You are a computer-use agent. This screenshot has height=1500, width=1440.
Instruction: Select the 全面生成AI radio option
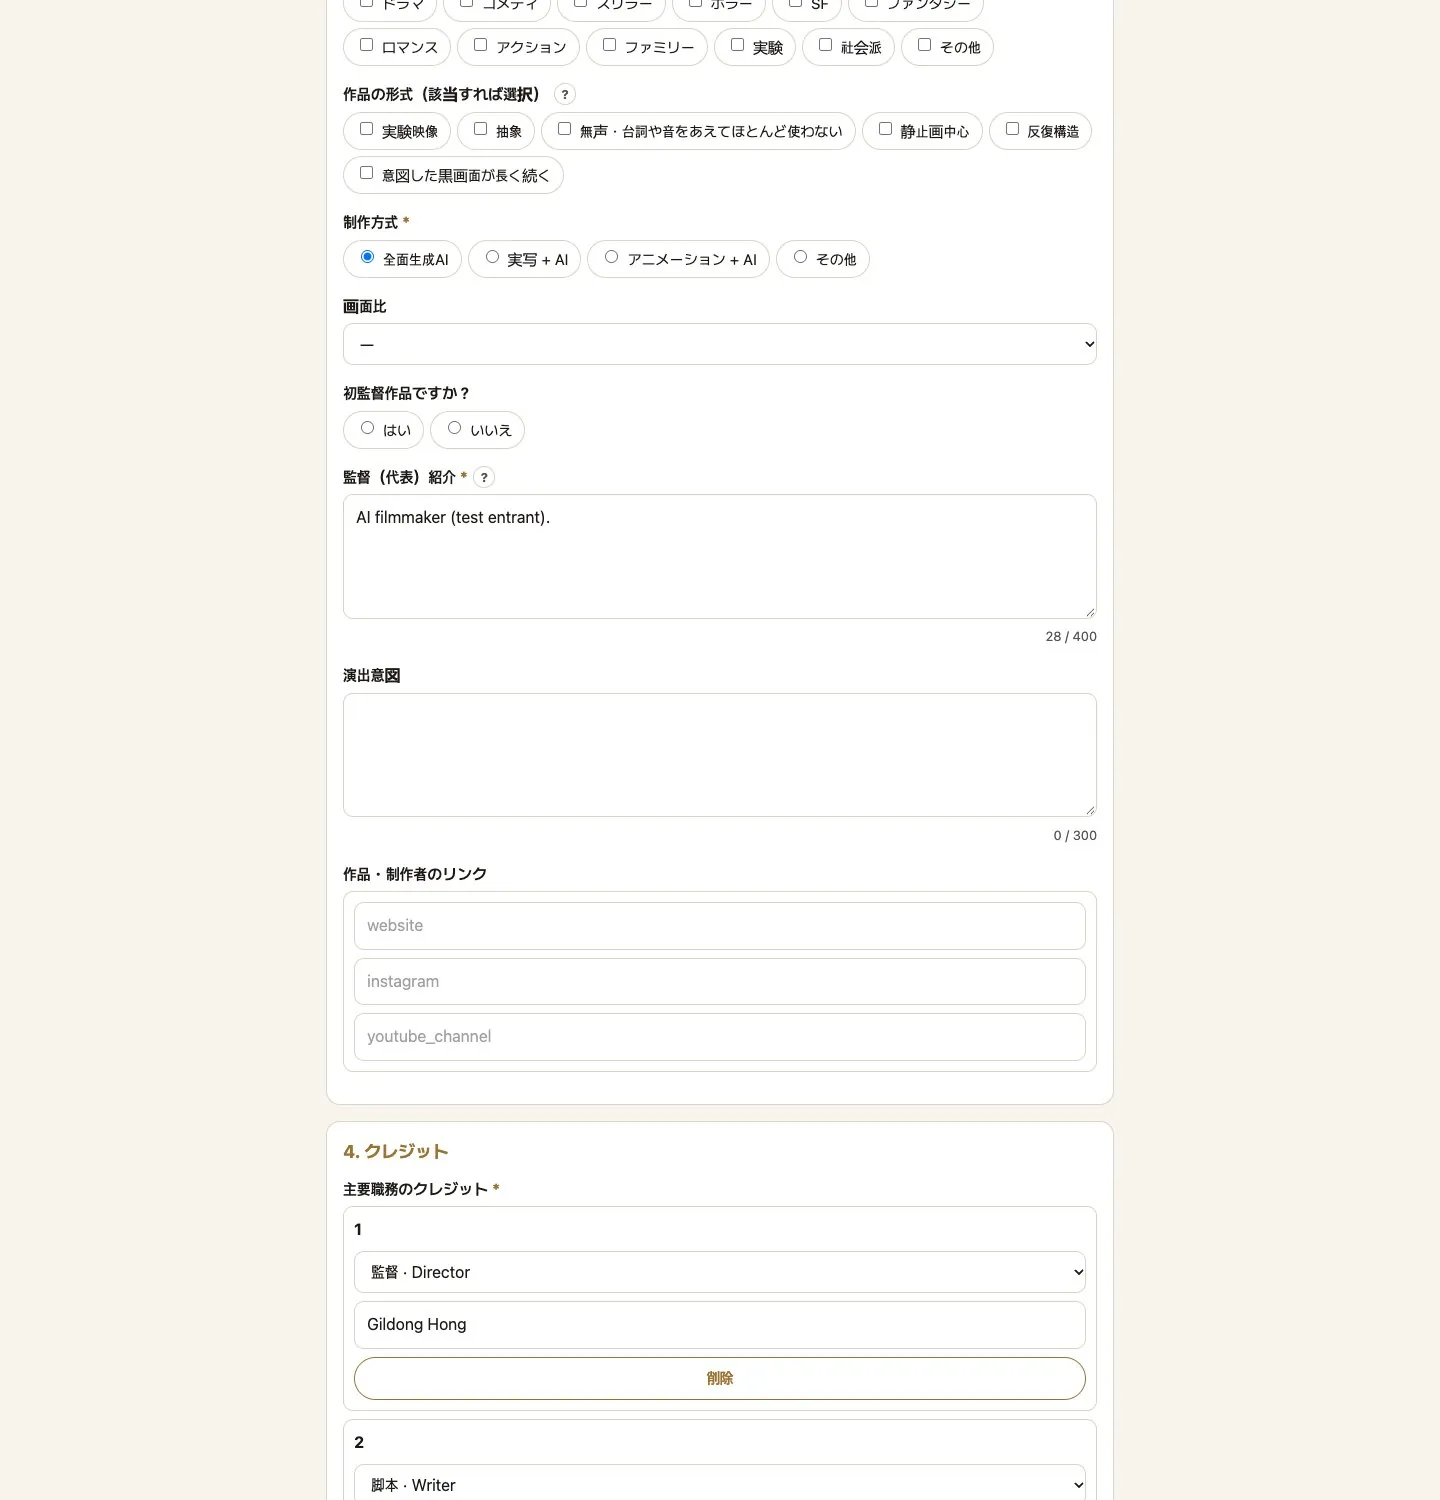[368, 257]
